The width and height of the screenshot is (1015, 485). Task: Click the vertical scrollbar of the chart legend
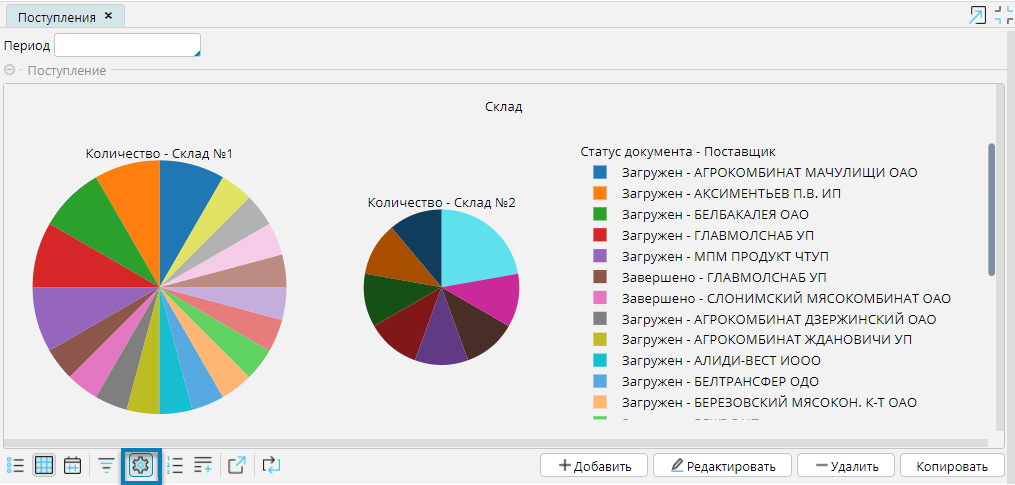pyautogui.click(x=992, y=208)
